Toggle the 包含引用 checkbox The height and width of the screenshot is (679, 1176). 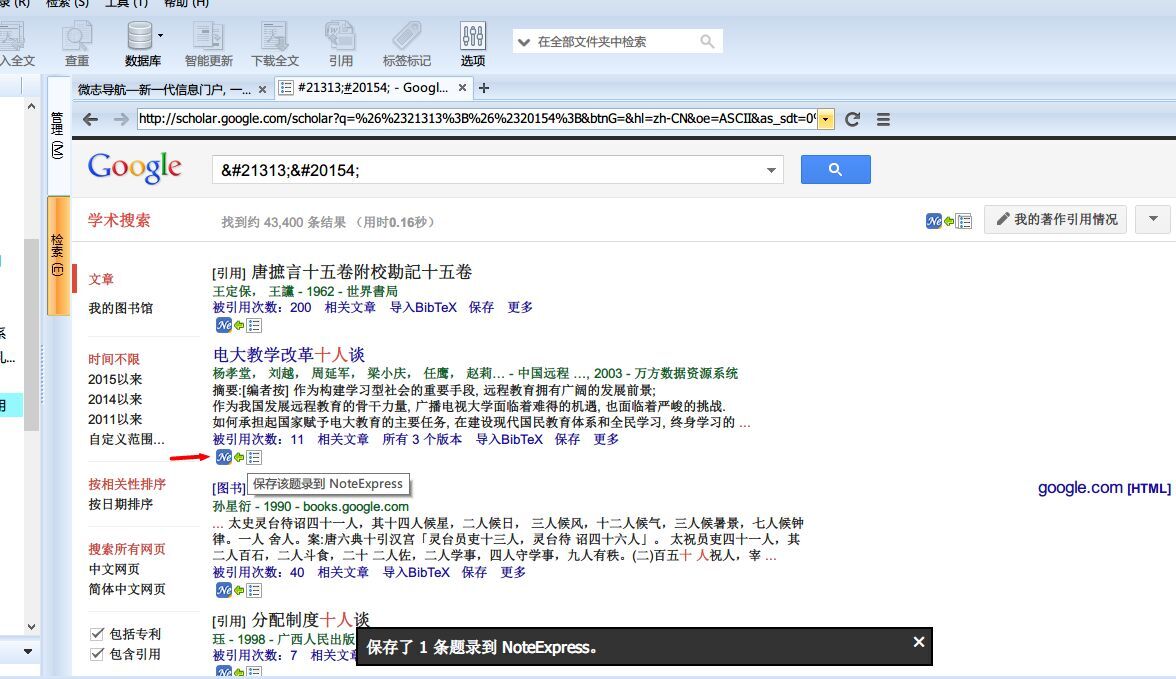tap(97, 654)
